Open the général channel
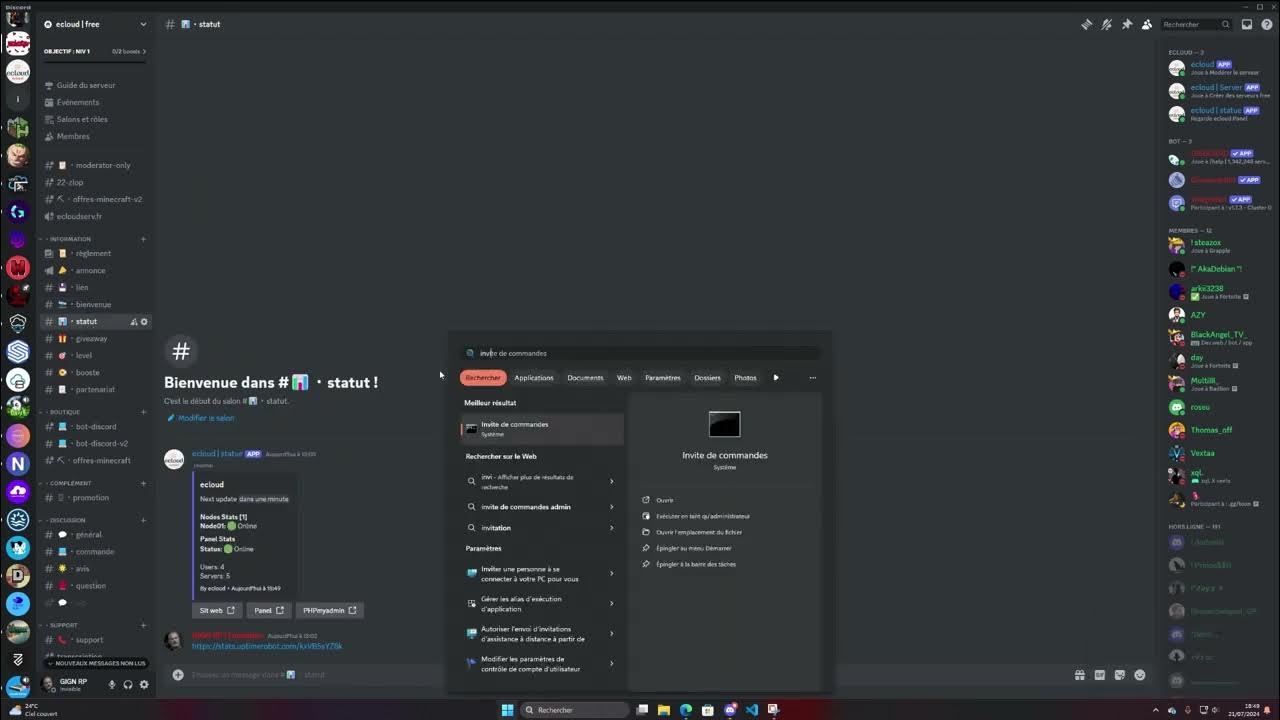The width and height of the screenshot is (1280, 720). pyautogui.click(x=96, y=534)
